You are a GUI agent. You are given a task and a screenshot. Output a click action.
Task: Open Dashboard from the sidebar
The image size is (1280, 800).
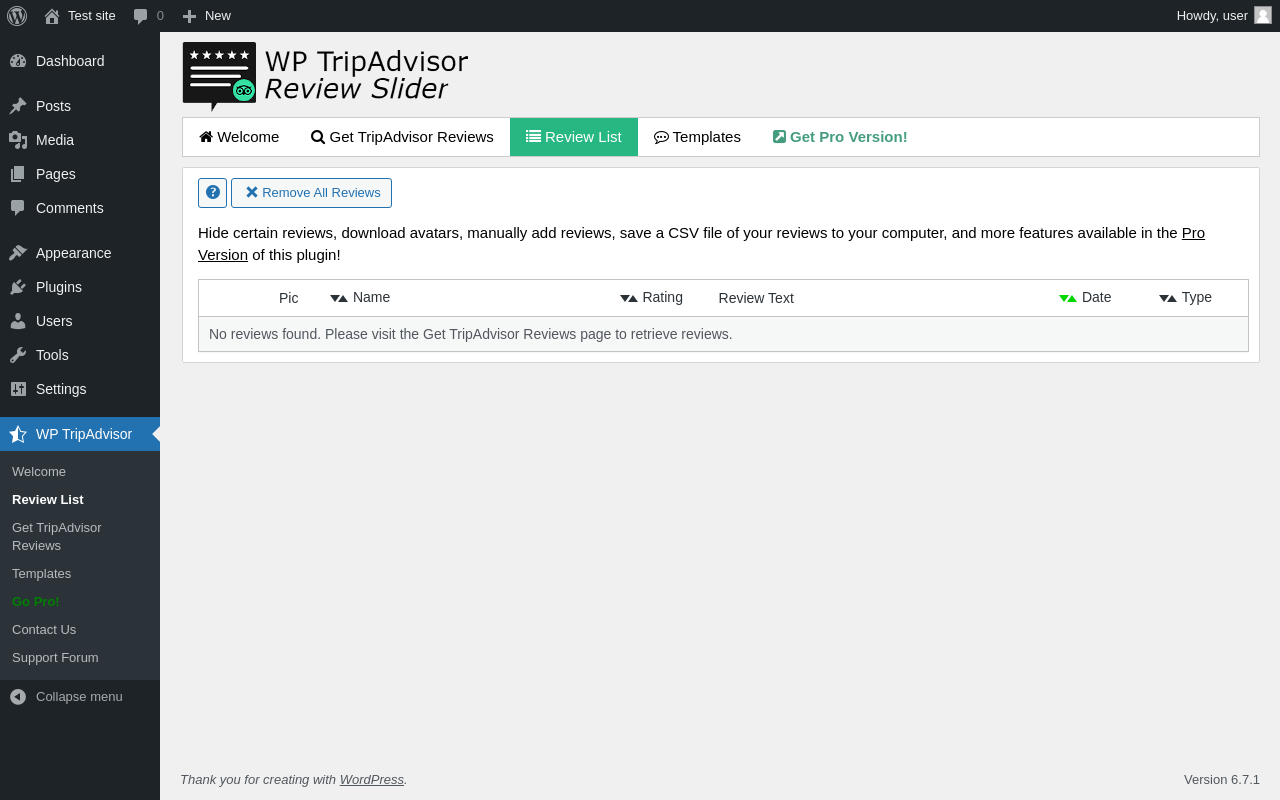point(70,61)
